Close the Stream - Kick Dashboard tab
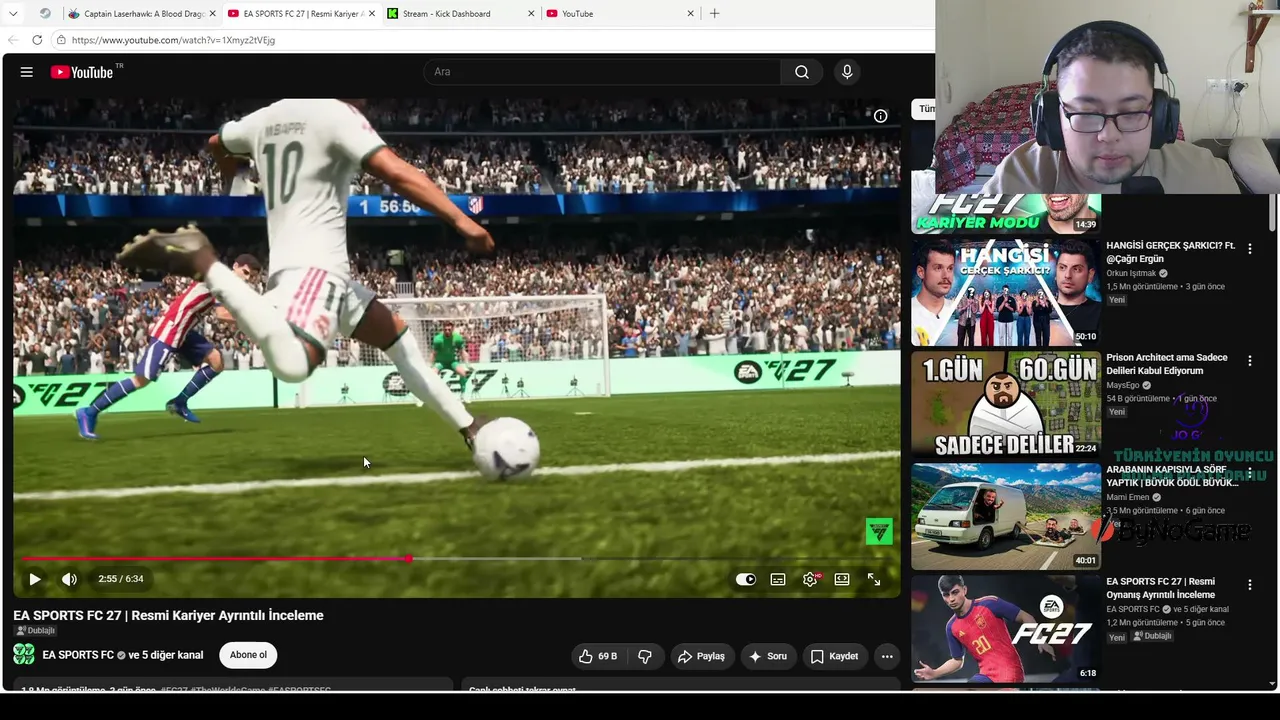The width and height of the screenshot is (1280, 720). click(x=532, y=14)
